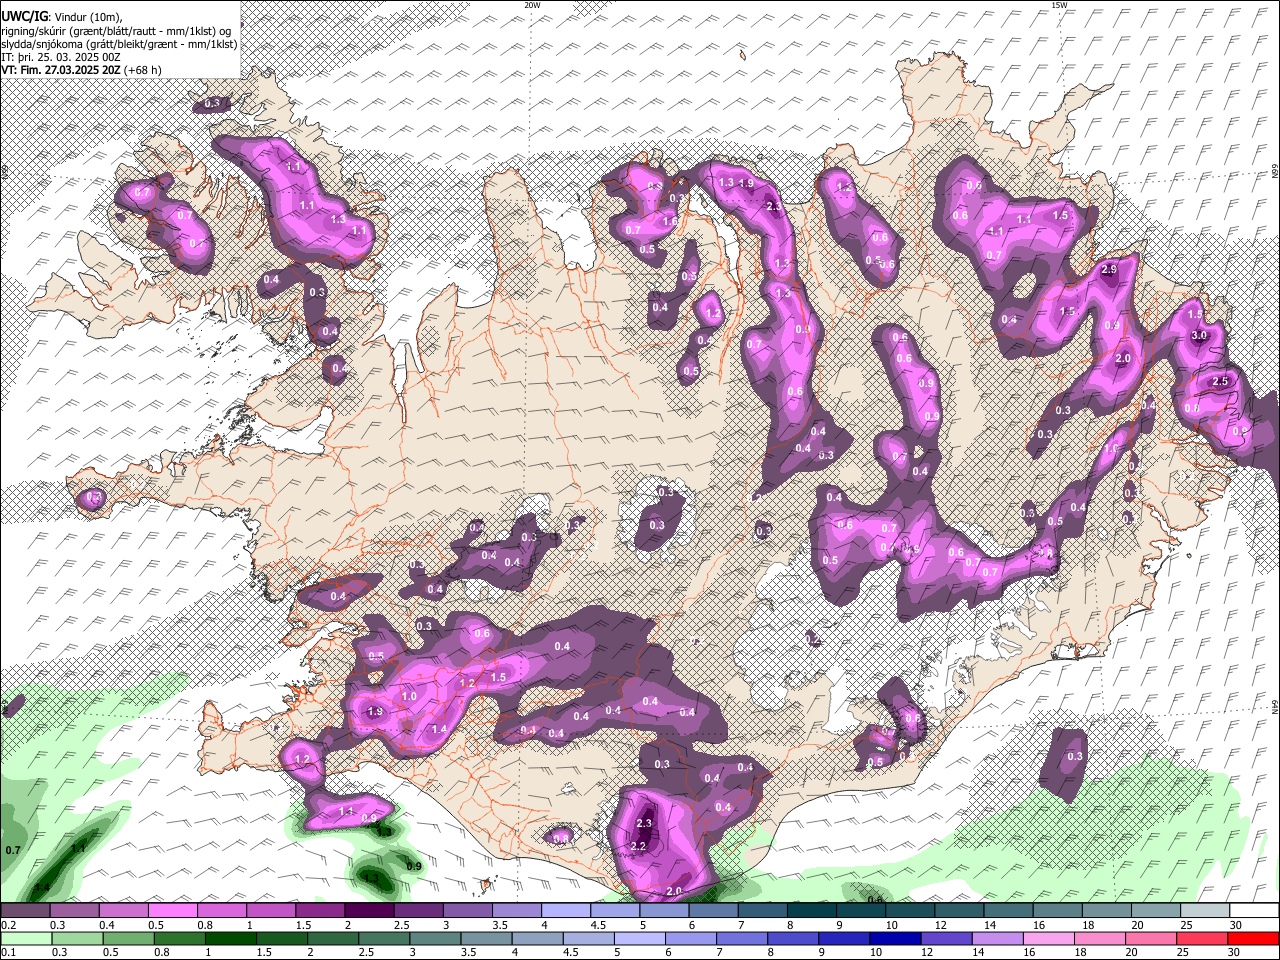
Task: Click the 2.9 snowfall value on the map
Action: (1108, 270)
